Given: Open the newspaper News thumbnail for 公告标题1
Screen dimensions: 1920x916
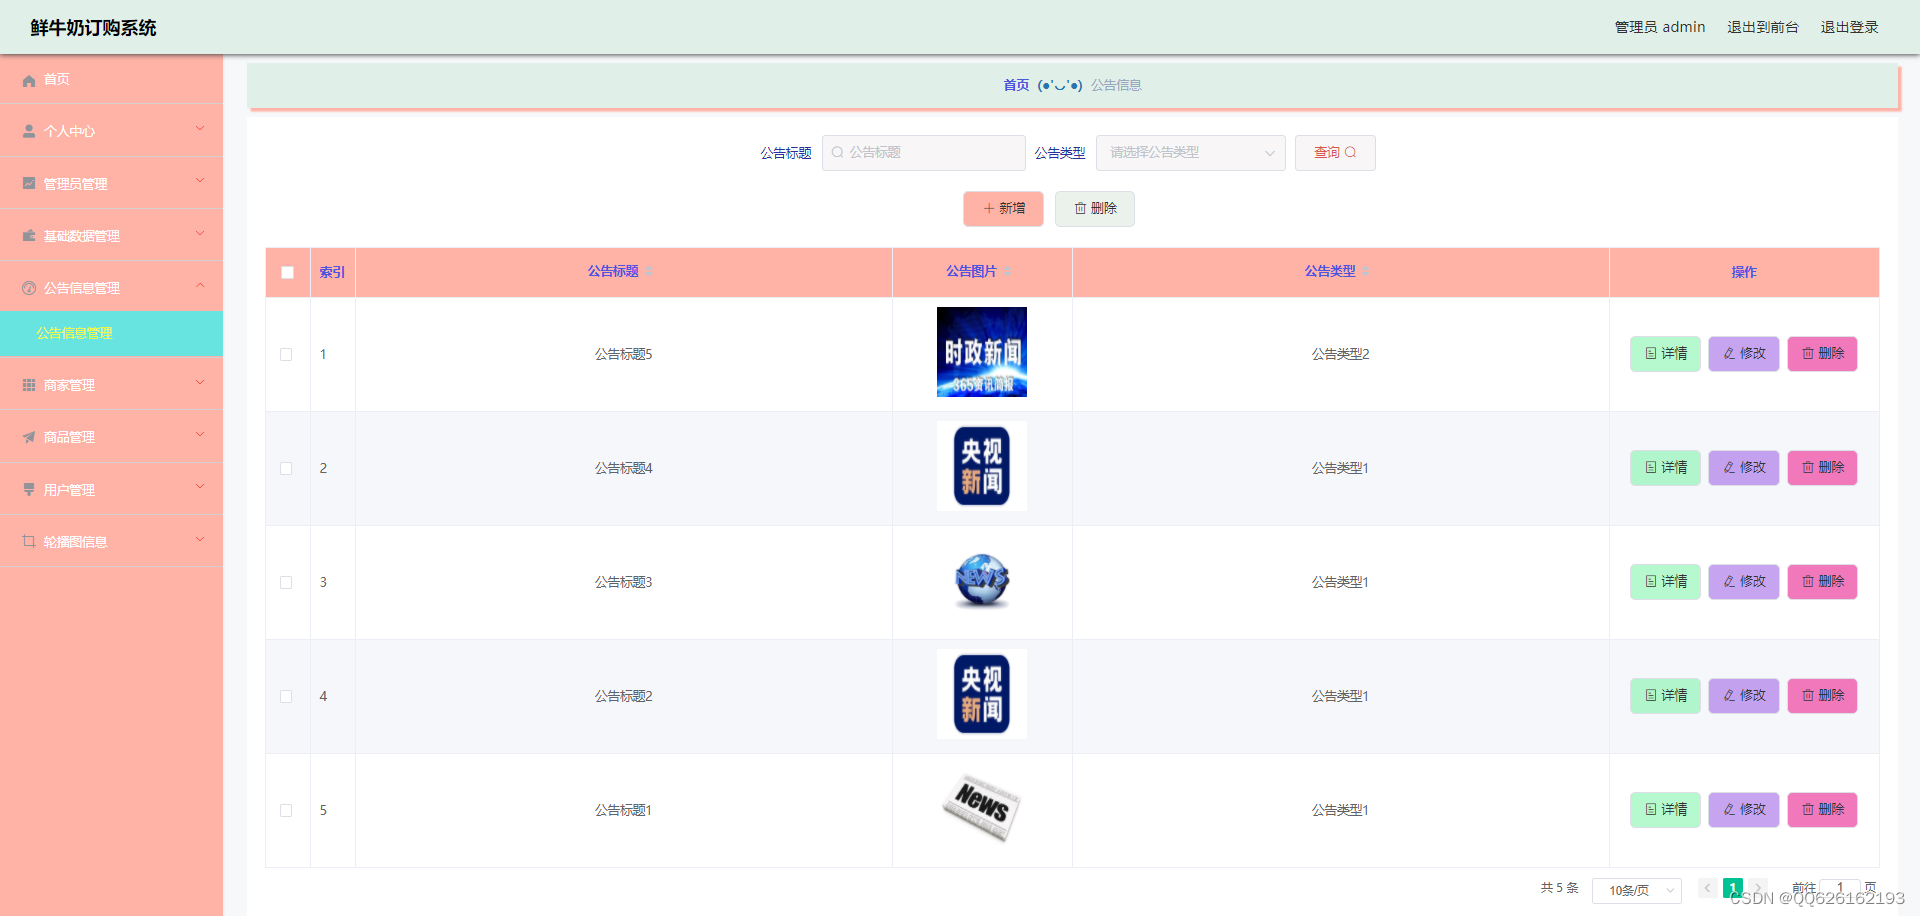Looking at the screenshot, I should pyautogui.click(x=982, y=807).
